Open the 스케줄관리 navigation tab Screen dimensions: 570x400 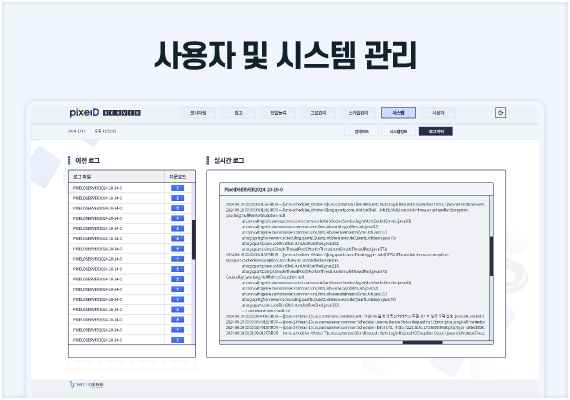(358, 113)
